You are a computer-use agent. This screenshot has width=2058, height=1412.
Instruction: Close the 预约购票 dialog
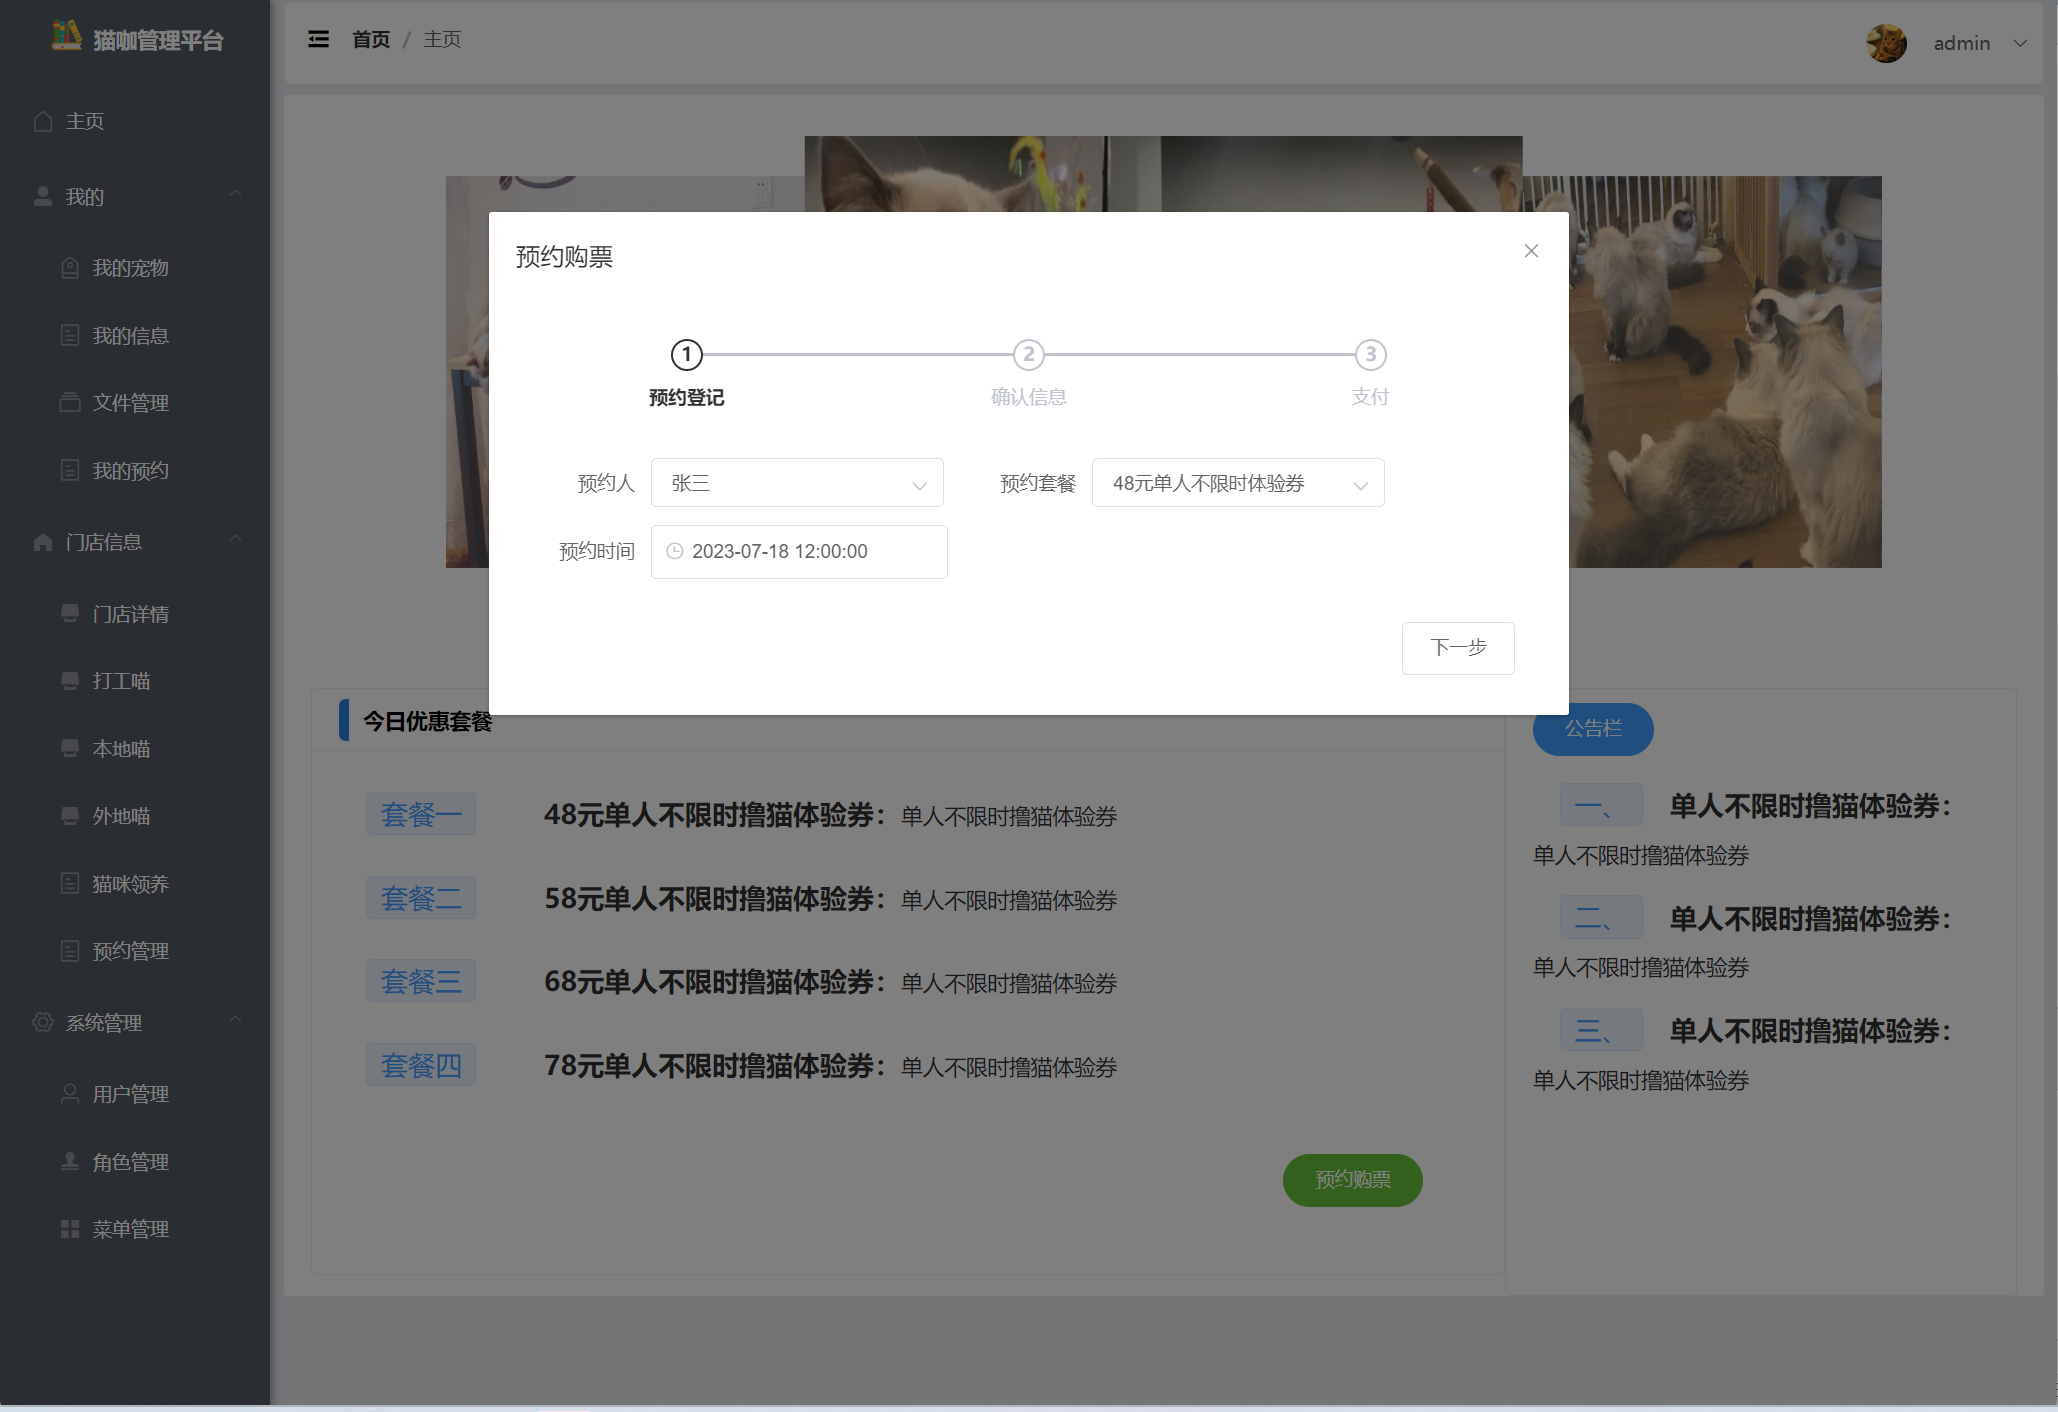click(x=1531, y=251)
